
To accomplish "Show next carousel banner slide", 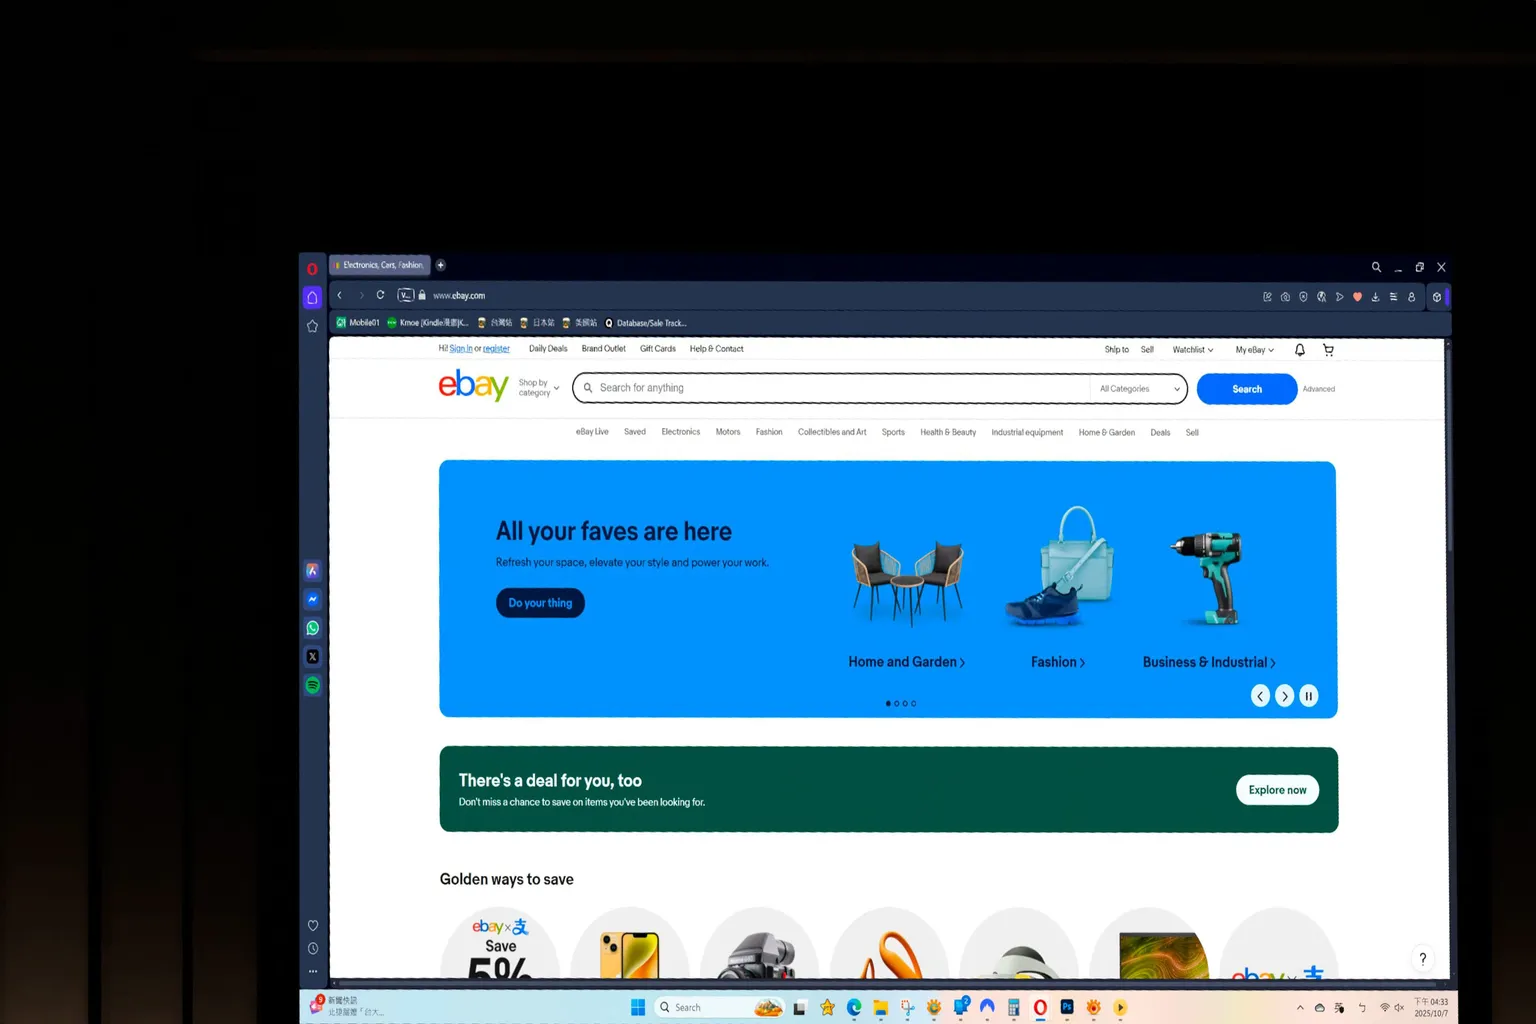I will [1284, 696].
